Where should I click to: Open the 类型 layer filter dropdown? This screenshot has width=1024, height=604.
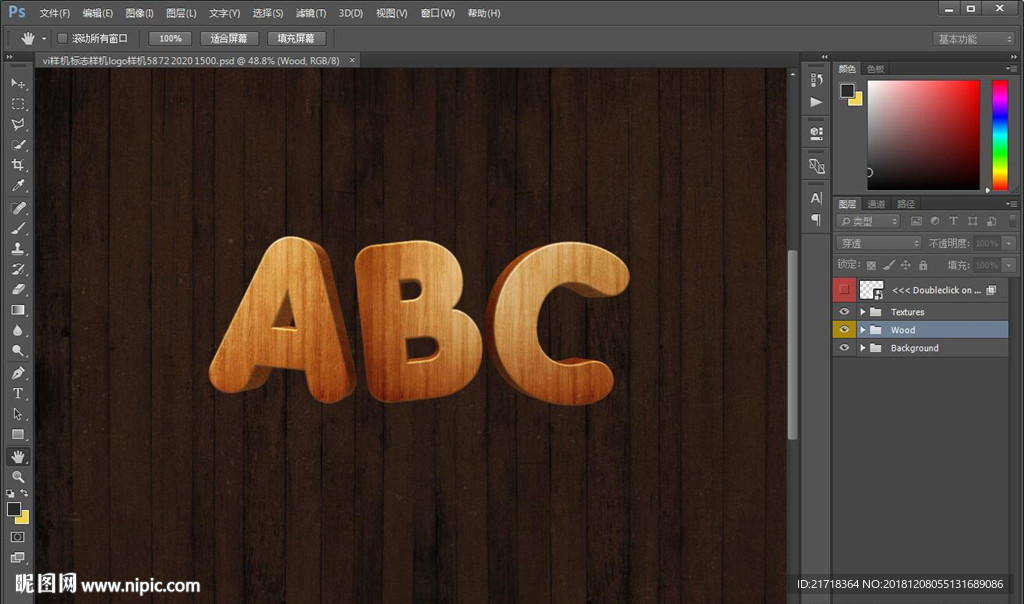(868, 221)
